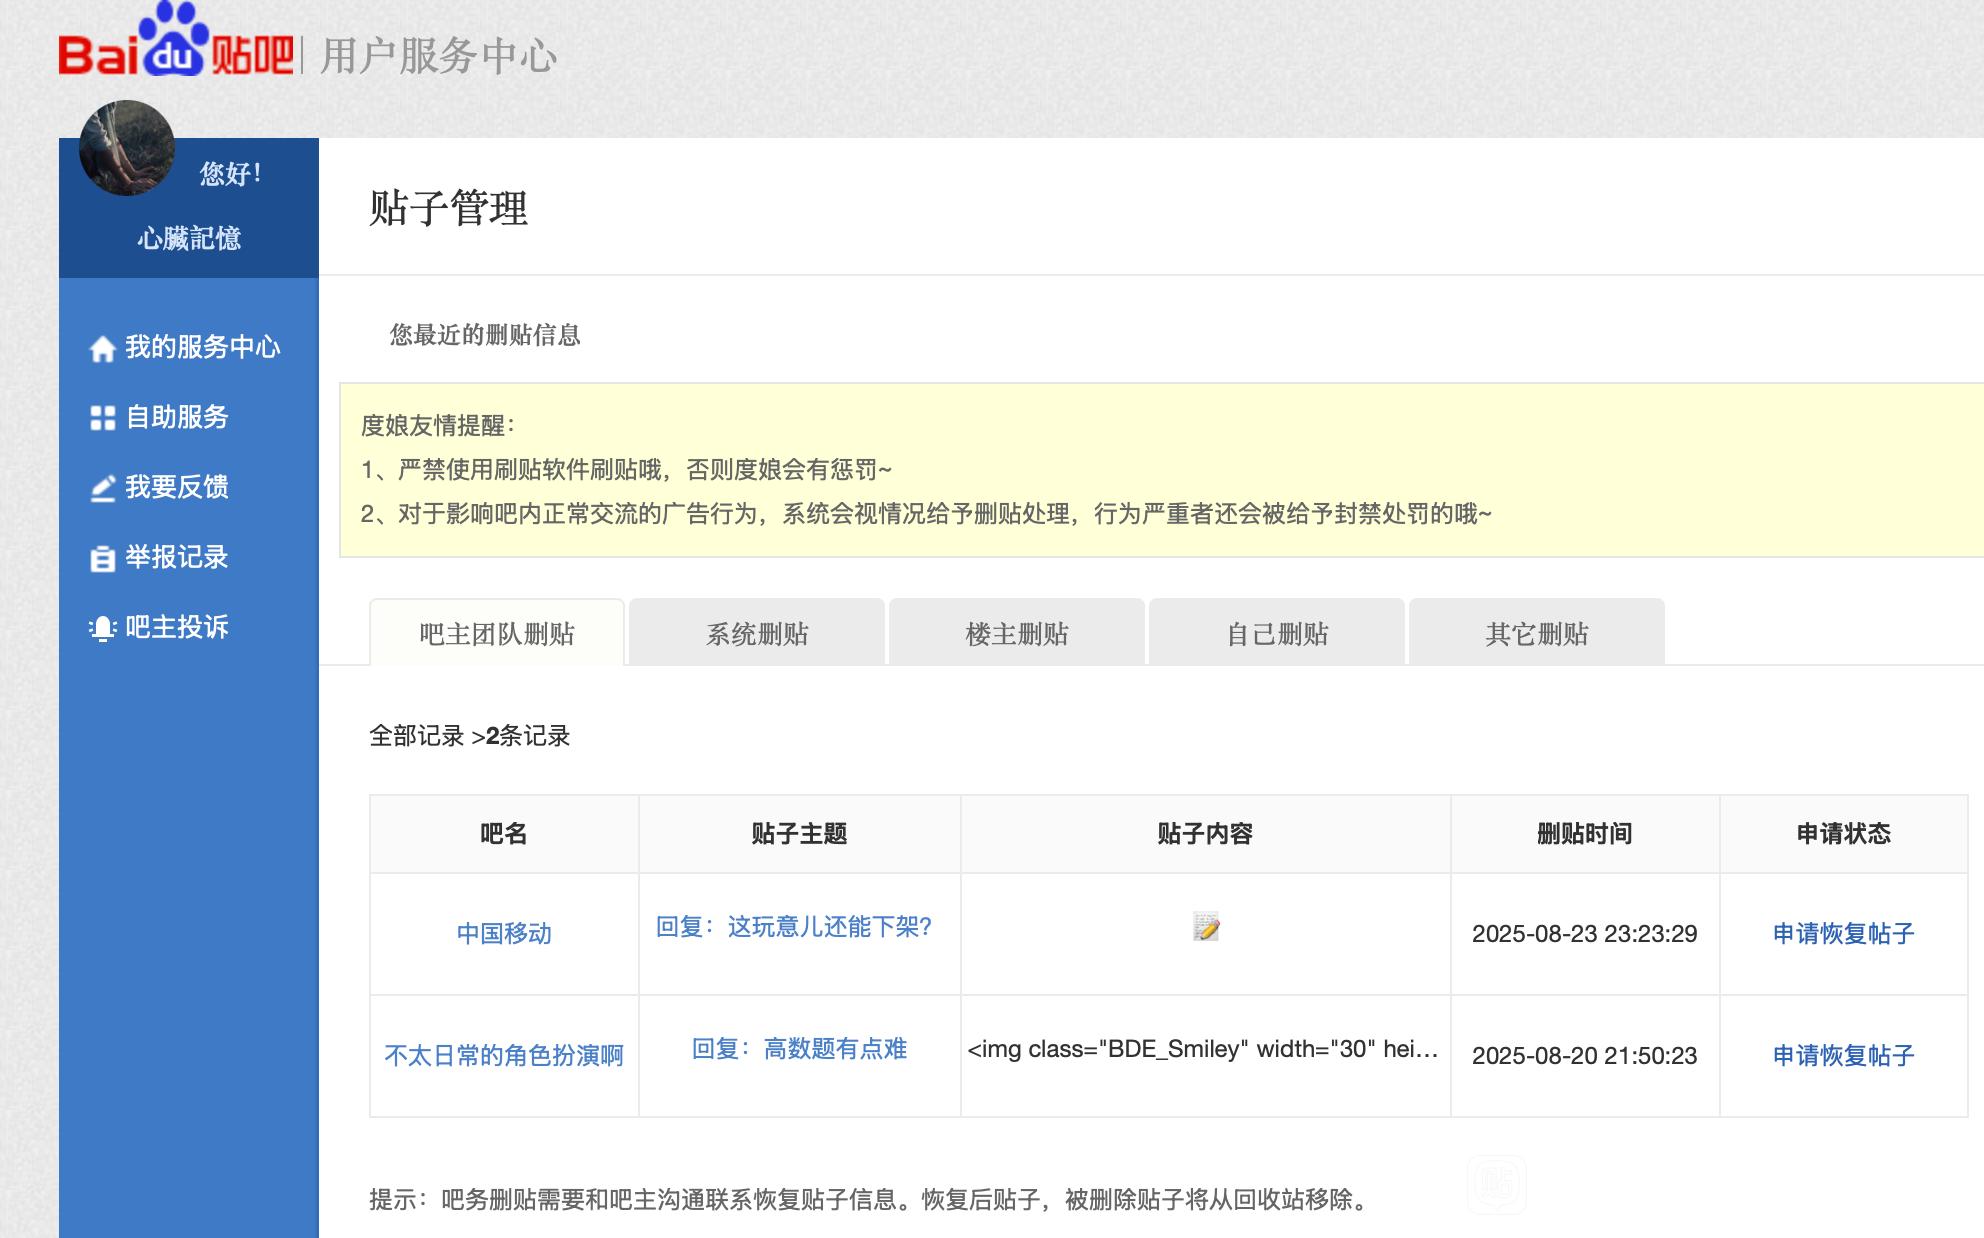1984x1238 pixels.
Task: Open the 不太日常的角色扮演啊 forum link
Action: (x=504, y=1056)
